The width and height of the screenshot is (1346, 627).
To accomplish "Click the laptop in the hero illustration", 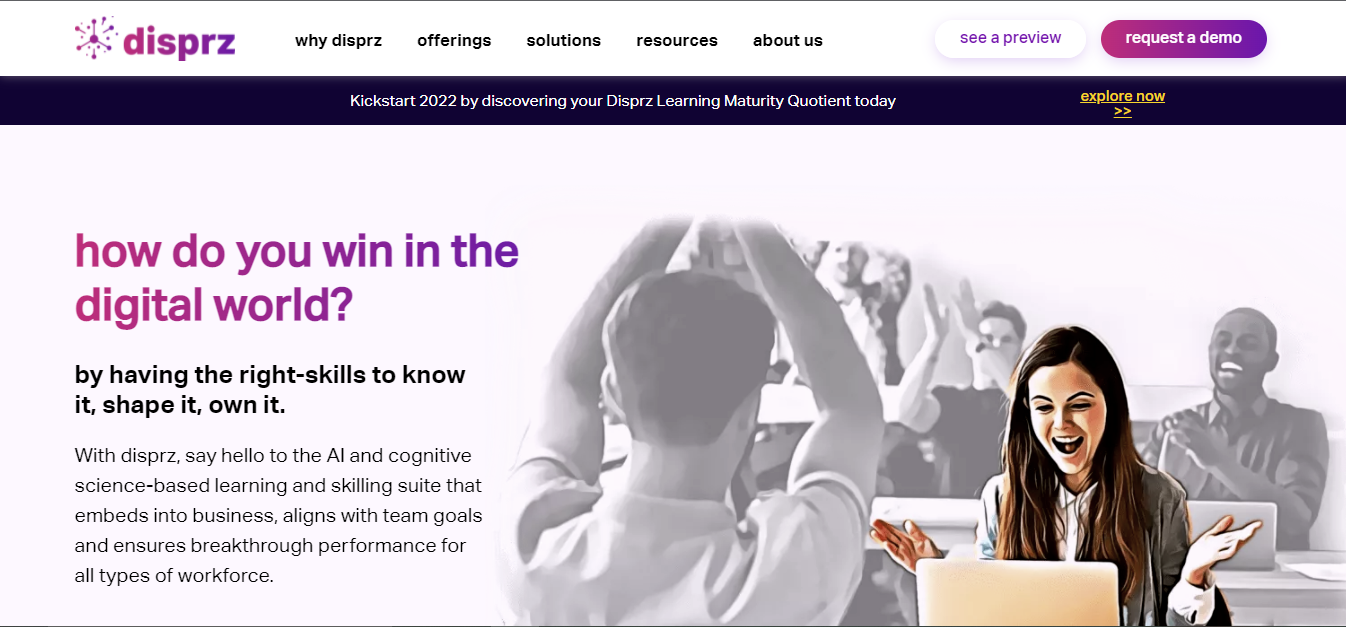I will coord(1018,592).
